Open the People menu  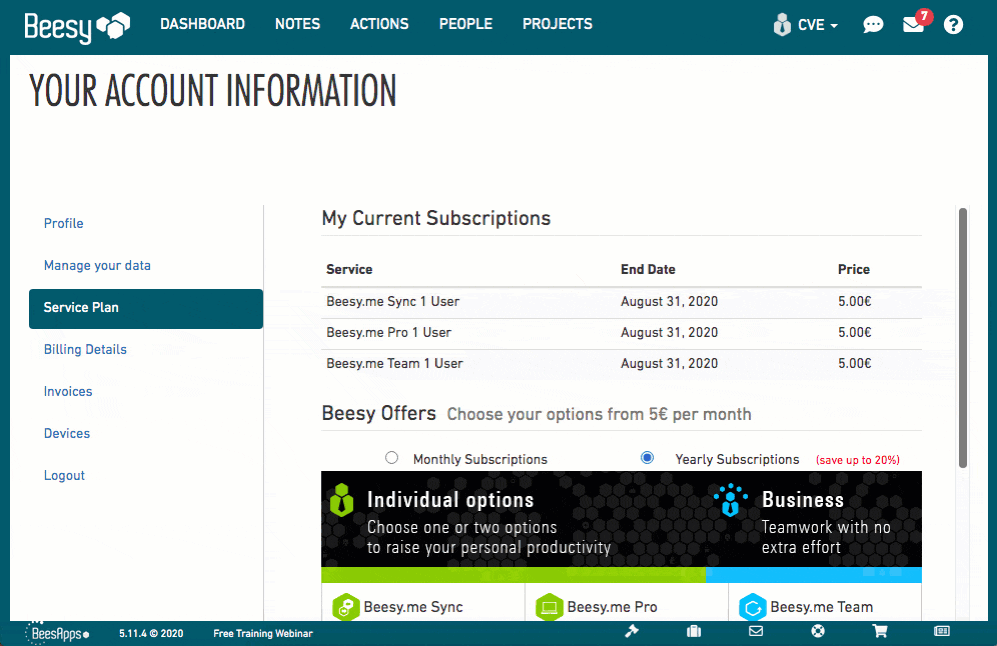point(466,24)
